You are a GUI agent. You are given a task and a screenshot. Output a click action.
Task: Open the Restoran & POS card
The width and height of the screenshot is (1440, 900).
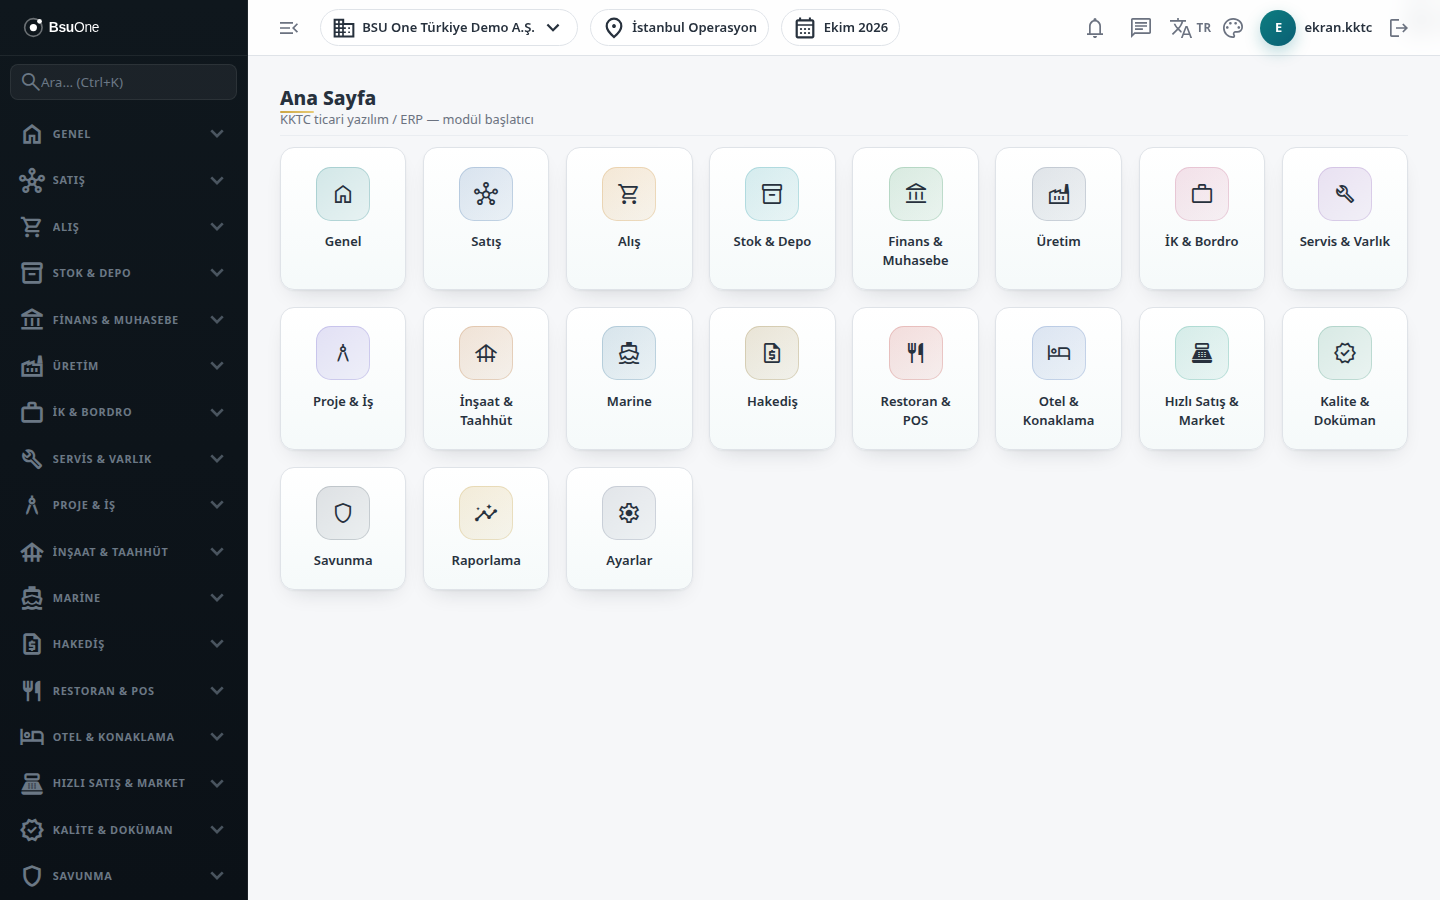click(x=915, y=378)
